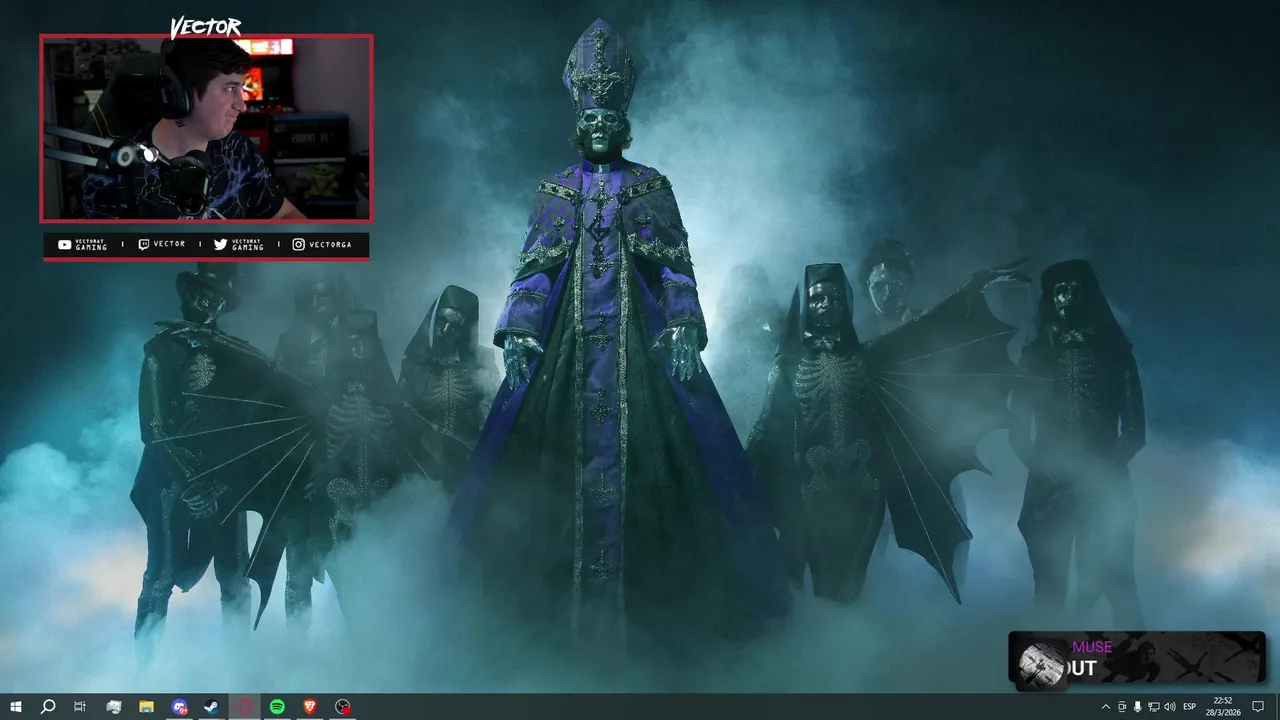Open taskbar Search magnifier
This screenshot has height=720, width=1280.
(x=47, y=707)
